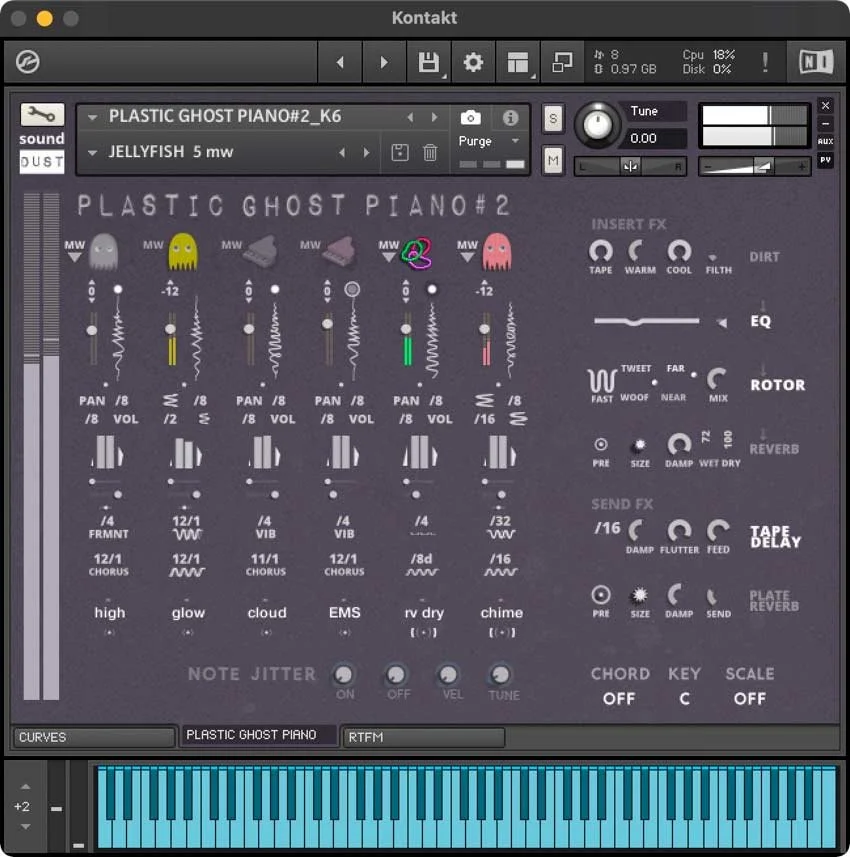Open the FILTH dropdown arrow
The width and height of the screenshot is (850, 857).
712,257
